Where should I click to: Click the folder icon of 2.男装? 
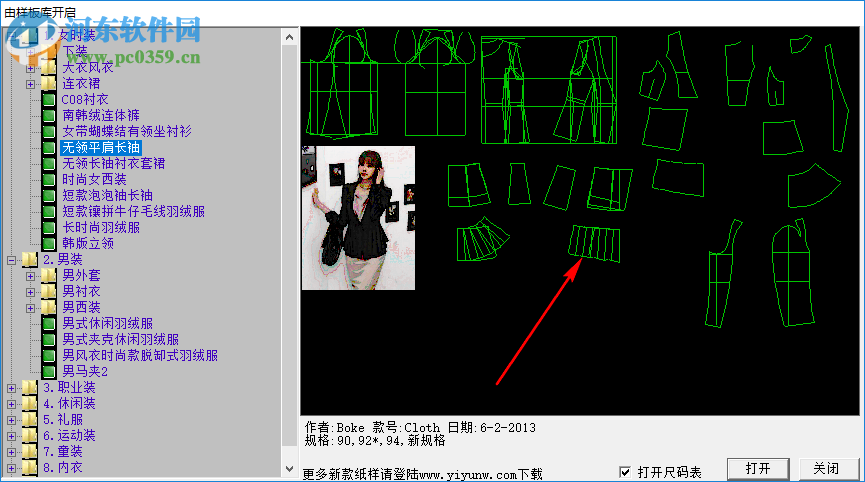[29, 260]
